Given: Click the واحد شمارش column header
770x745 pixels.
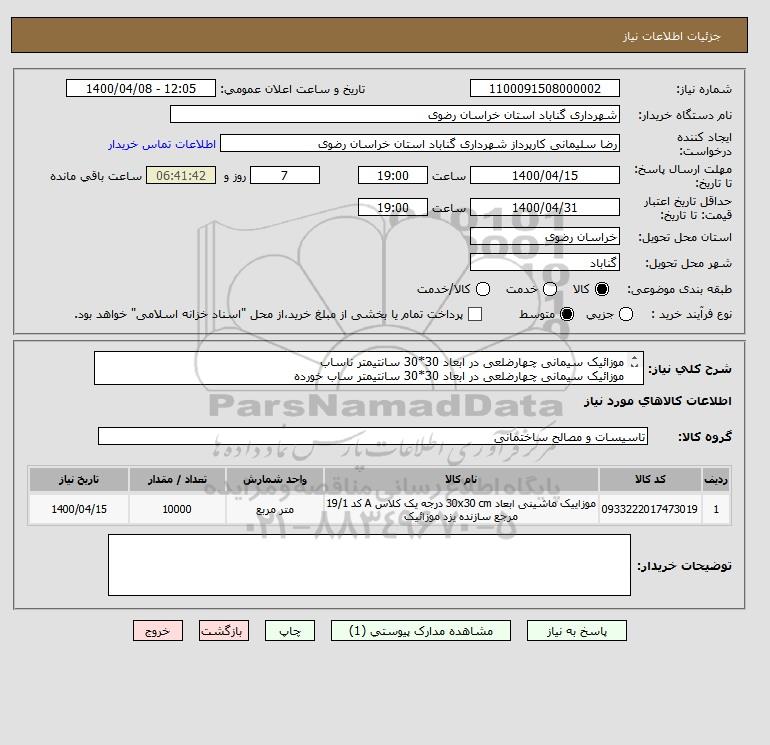Looking at the screenshot, I should click(x=275, y=479).
